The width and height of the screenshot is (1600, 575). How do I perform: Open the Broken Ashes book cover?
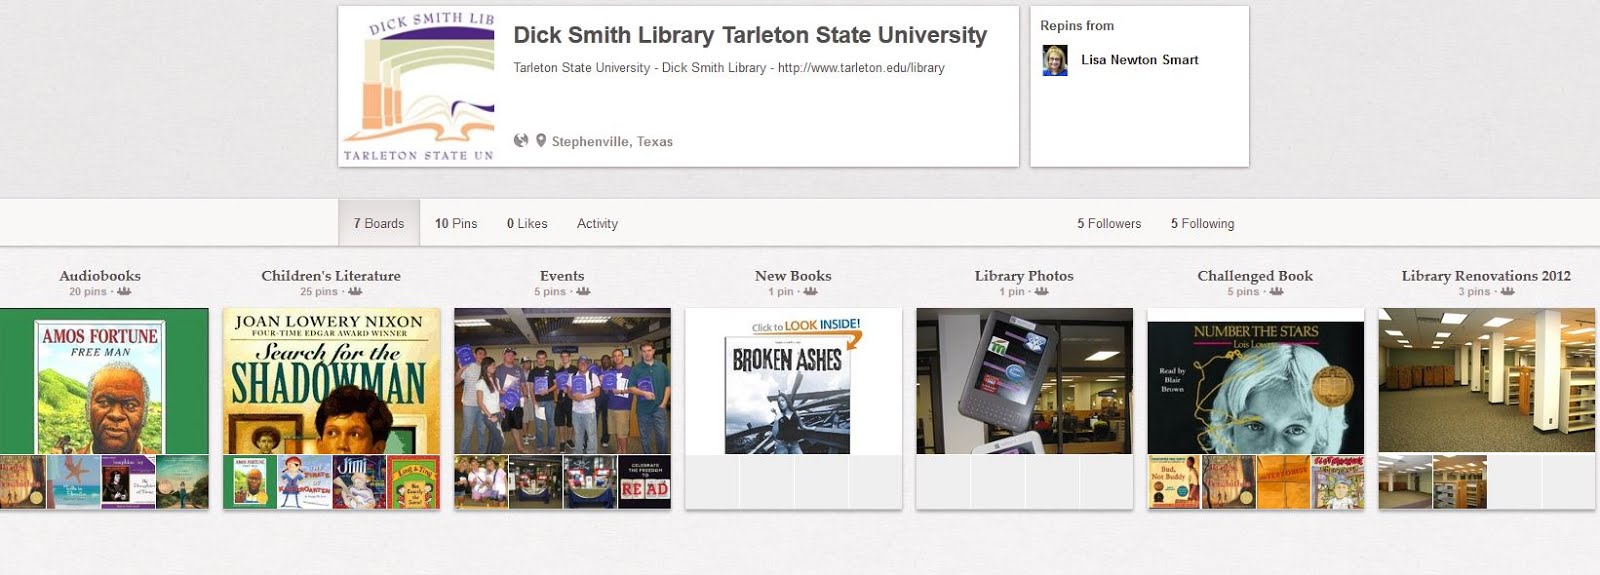(x=793, y=381)
